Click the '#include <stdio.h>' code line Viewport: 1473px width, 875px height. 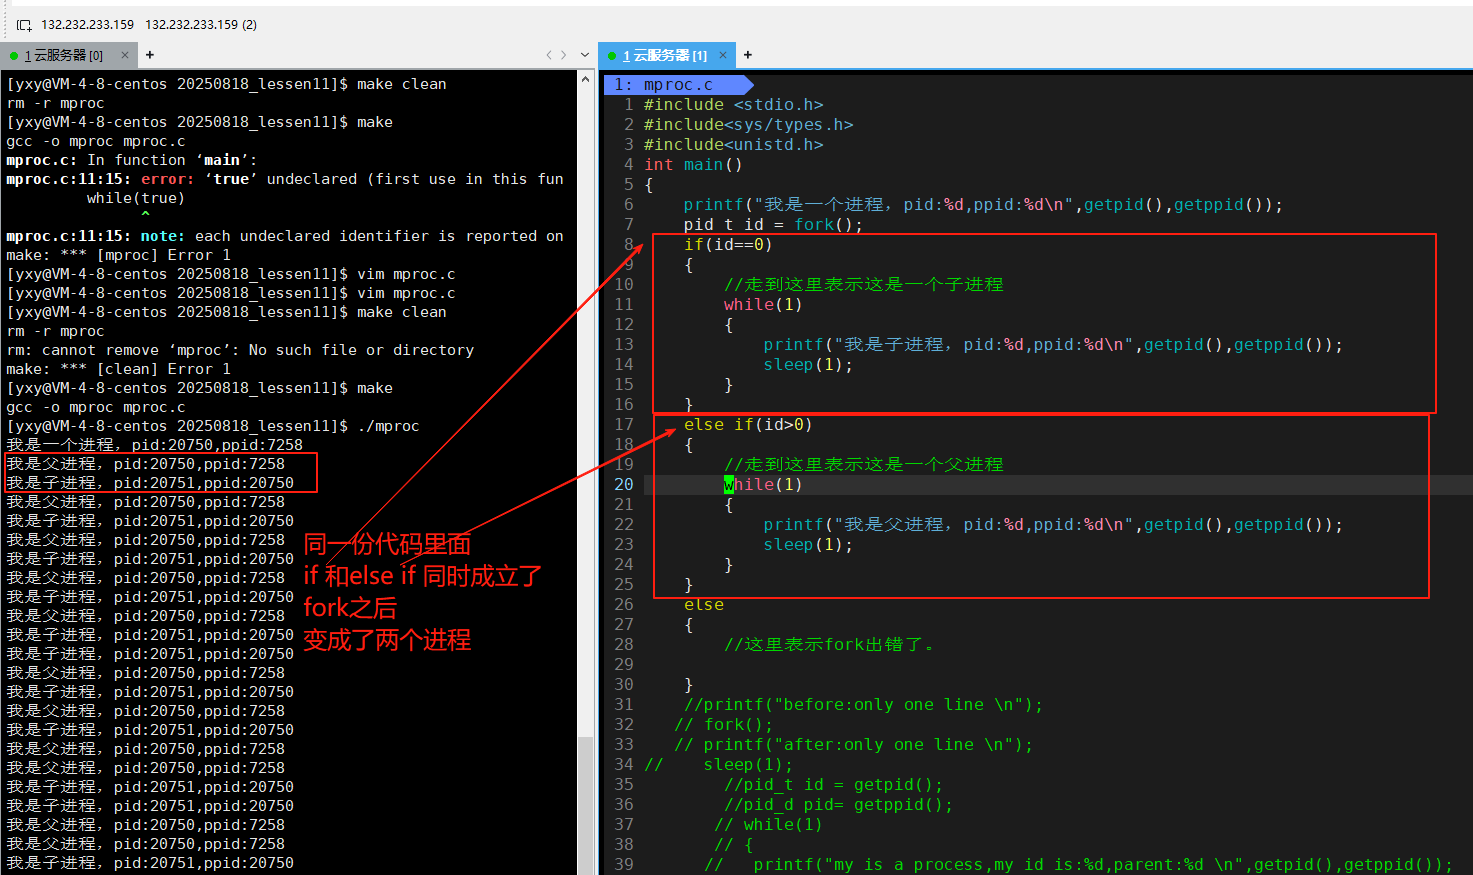click(x=733, y=105)
